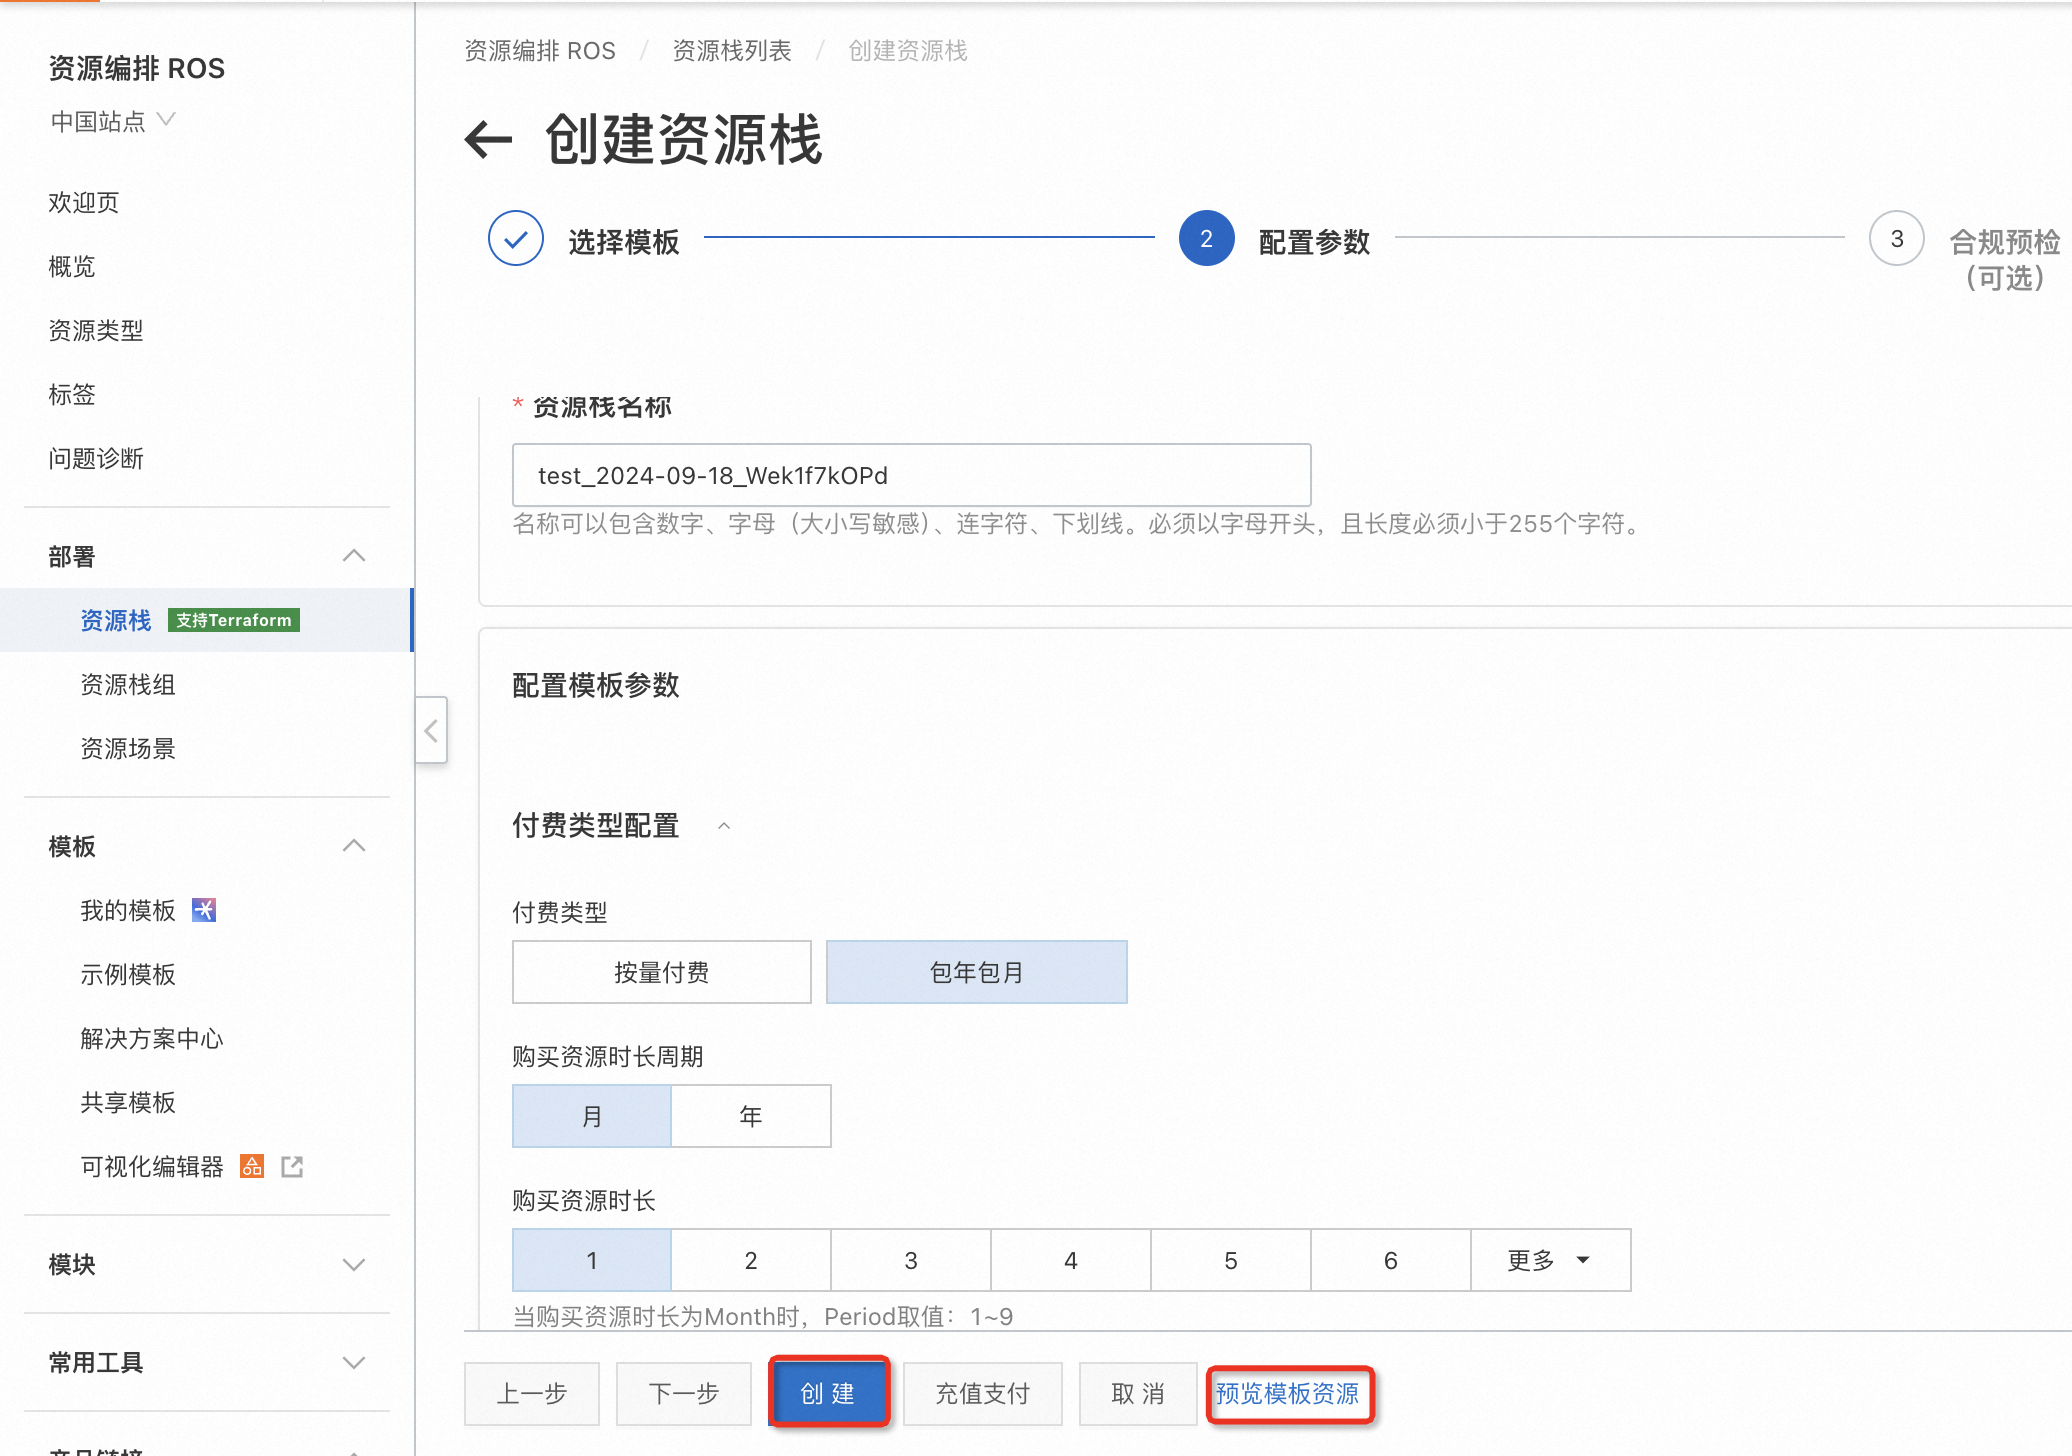The image size is (2072, 1456).
Task: Select purchase duration 5
Action: coord(1231,1260)
